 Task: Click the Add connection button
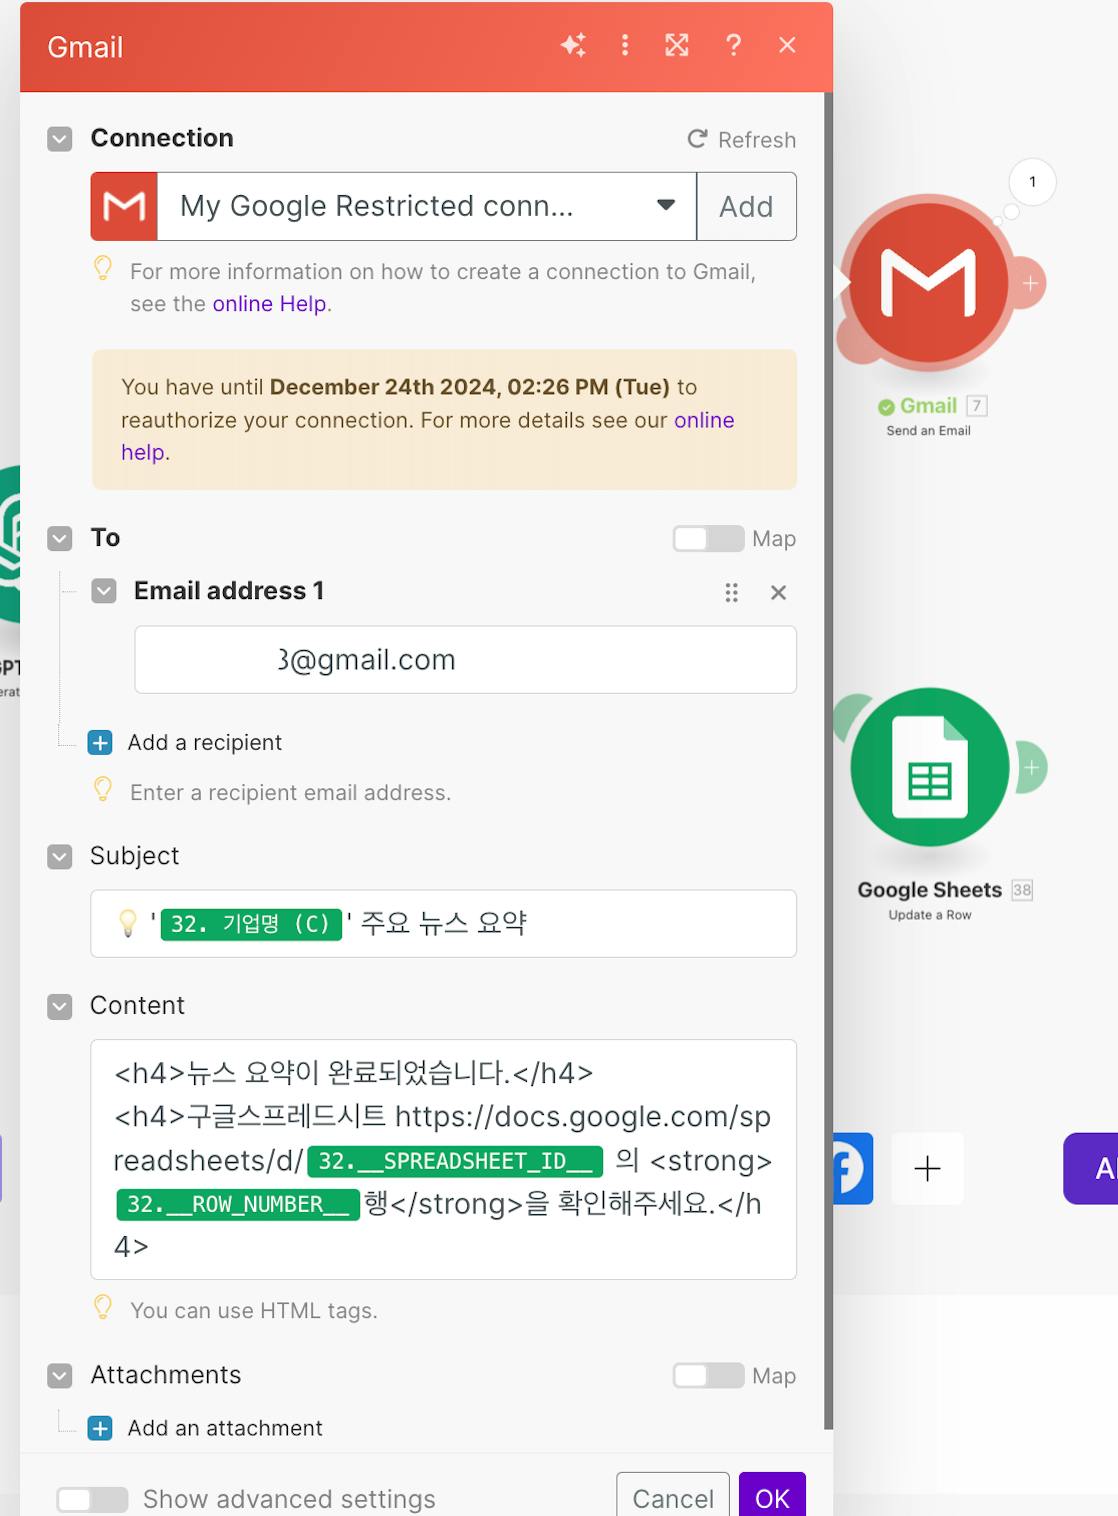point(747,207)
